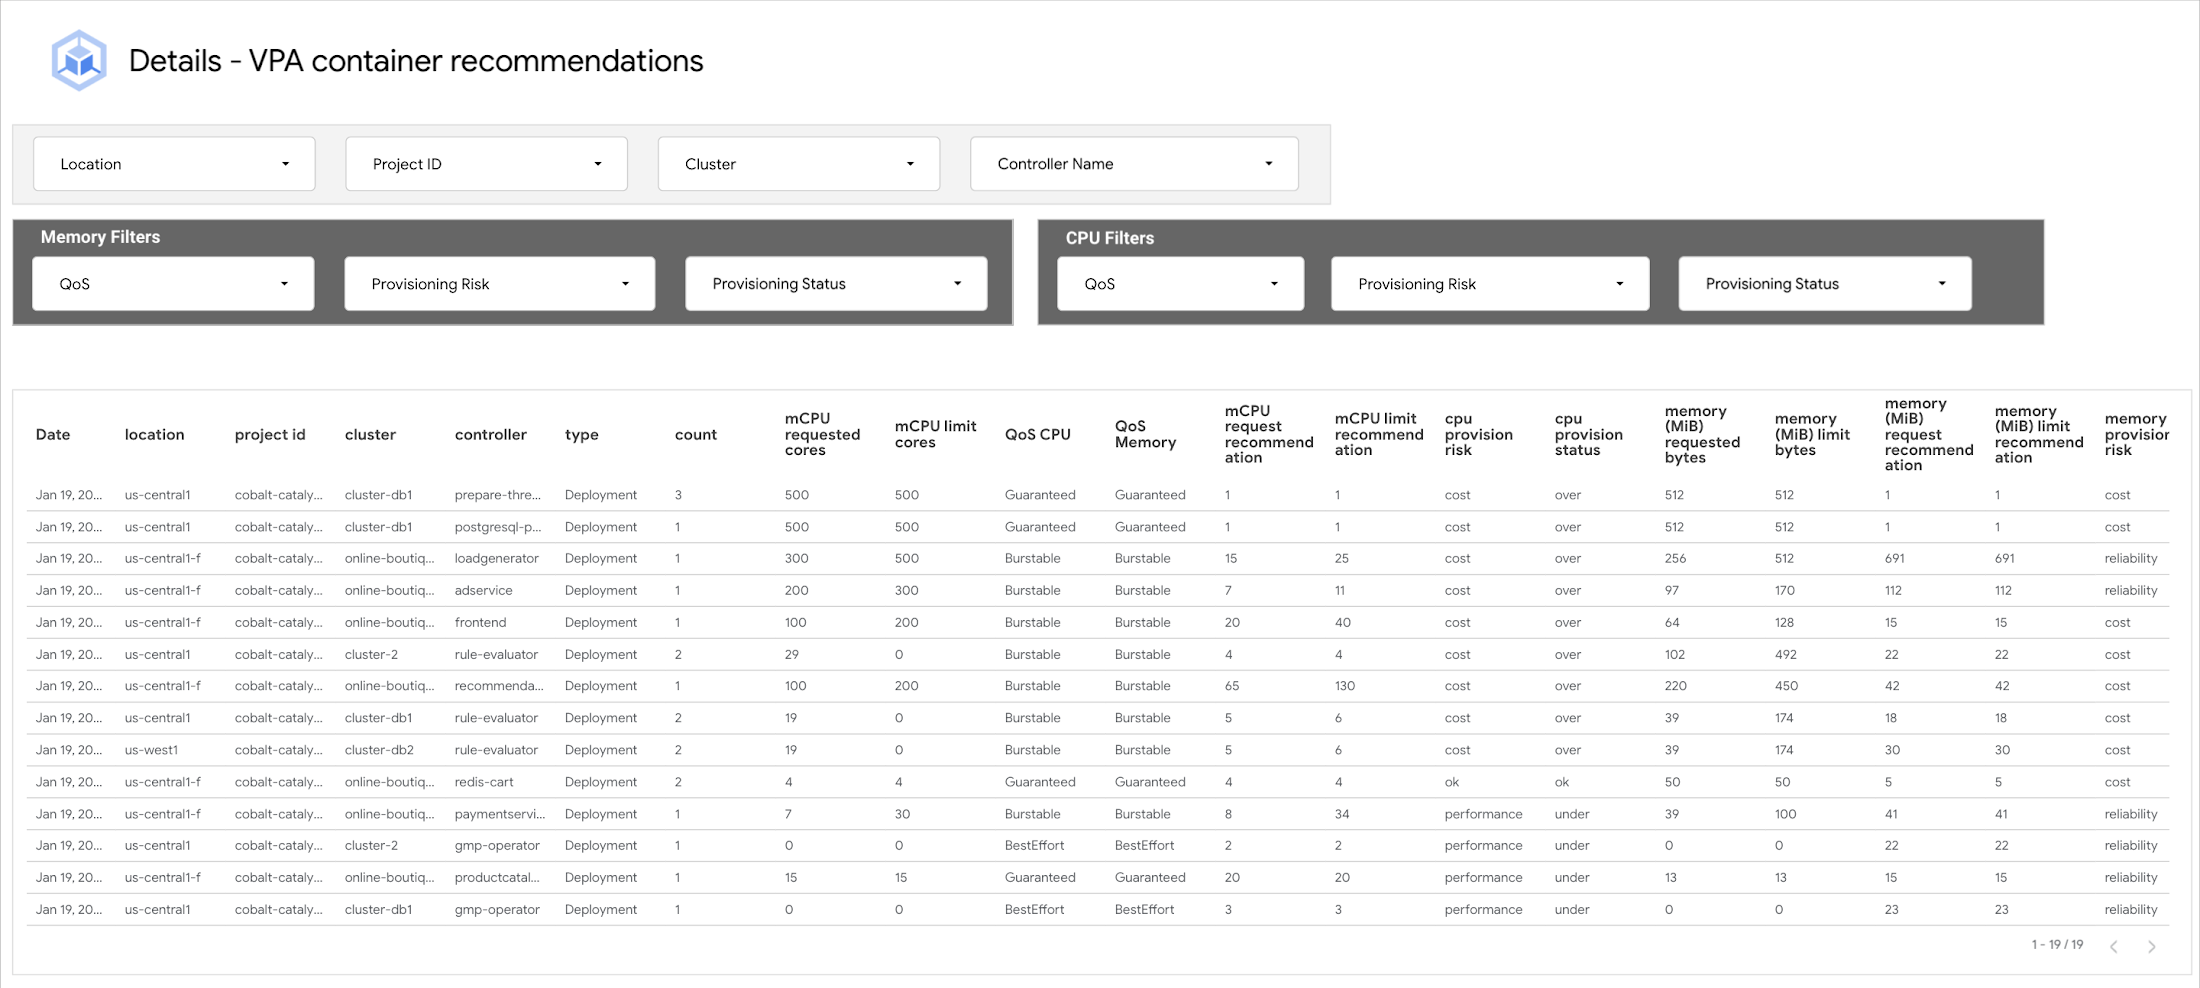Sort table by type column header
2200x988 pixels.
(581, 435)
